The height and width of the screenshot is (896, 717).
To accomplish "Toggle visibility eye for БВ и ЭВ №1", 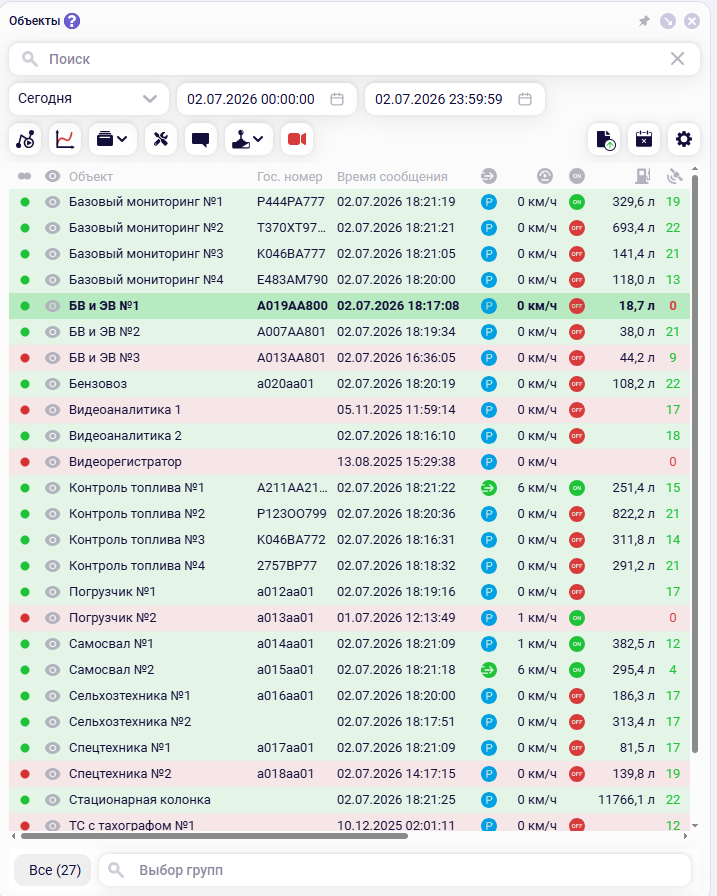I will (x=53, y=306).
